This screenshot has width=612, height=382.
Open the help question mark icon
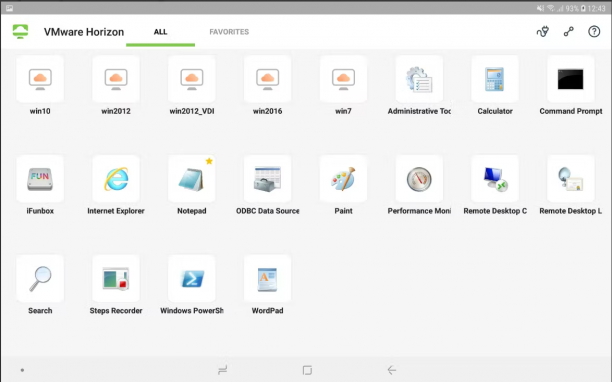coord(594,32)
